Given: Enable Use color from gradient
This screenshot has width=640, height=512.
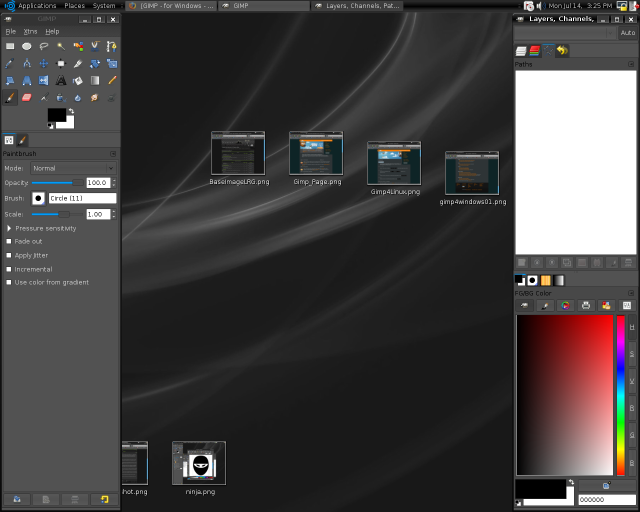Looking at the screenshot, I should pos(9,282).
